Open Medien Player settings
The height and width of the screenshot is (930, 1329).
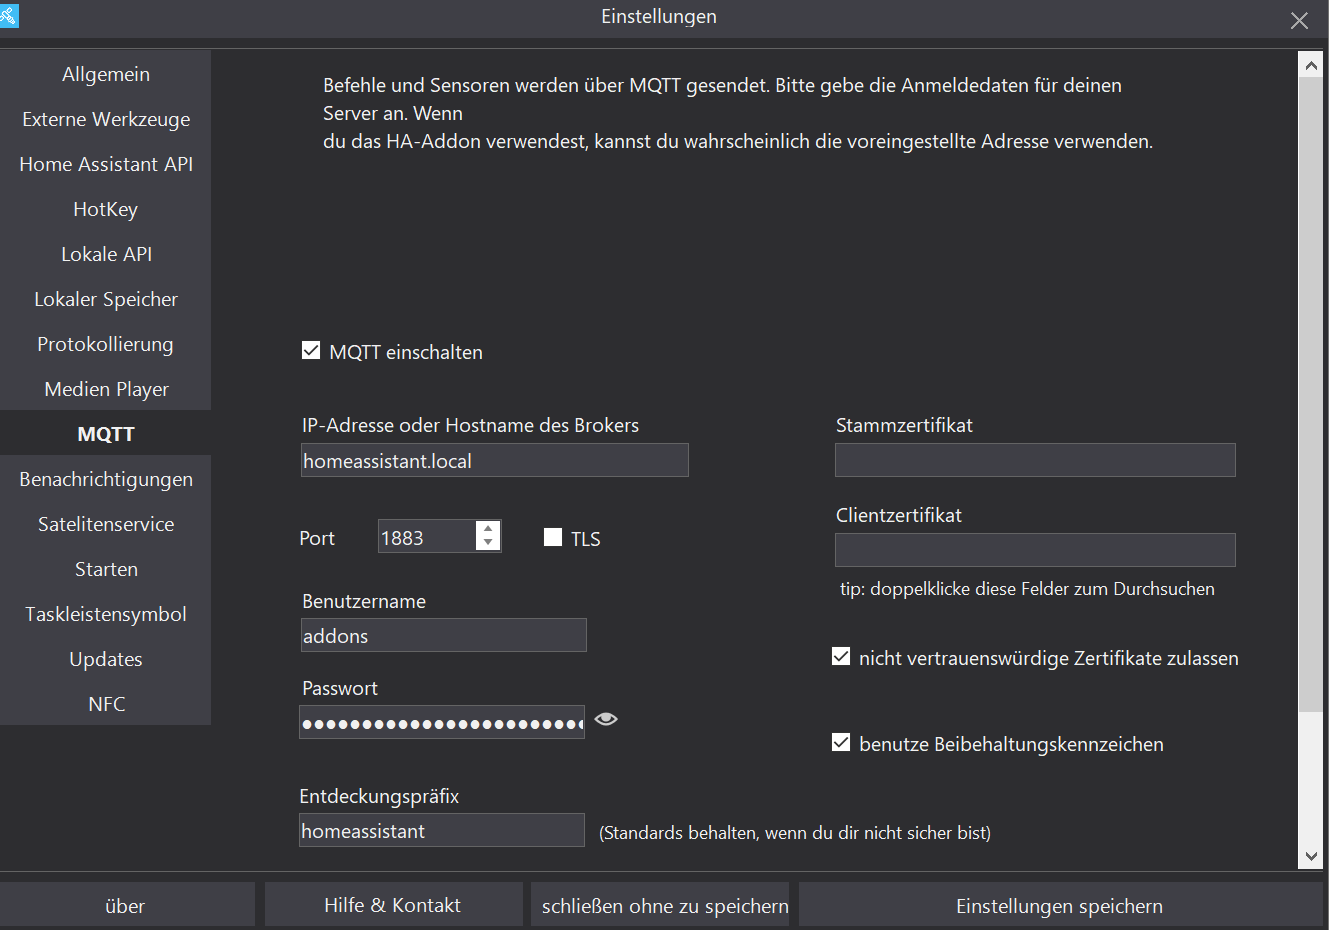[x=106, y=389]
